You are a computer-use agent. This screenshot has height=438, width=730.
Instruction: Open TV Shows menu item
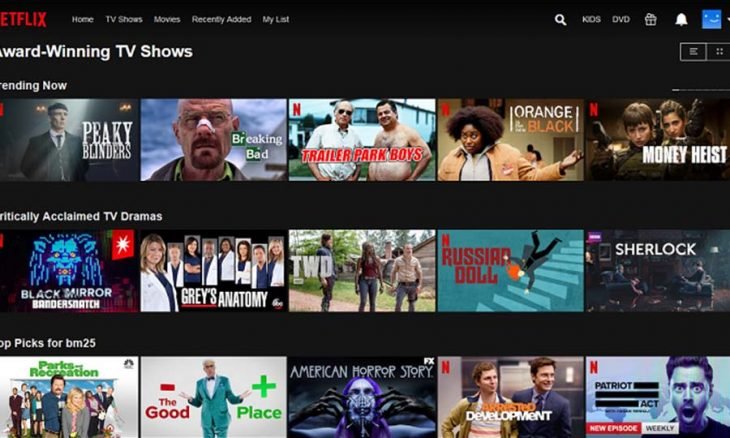tap(124, 19)
